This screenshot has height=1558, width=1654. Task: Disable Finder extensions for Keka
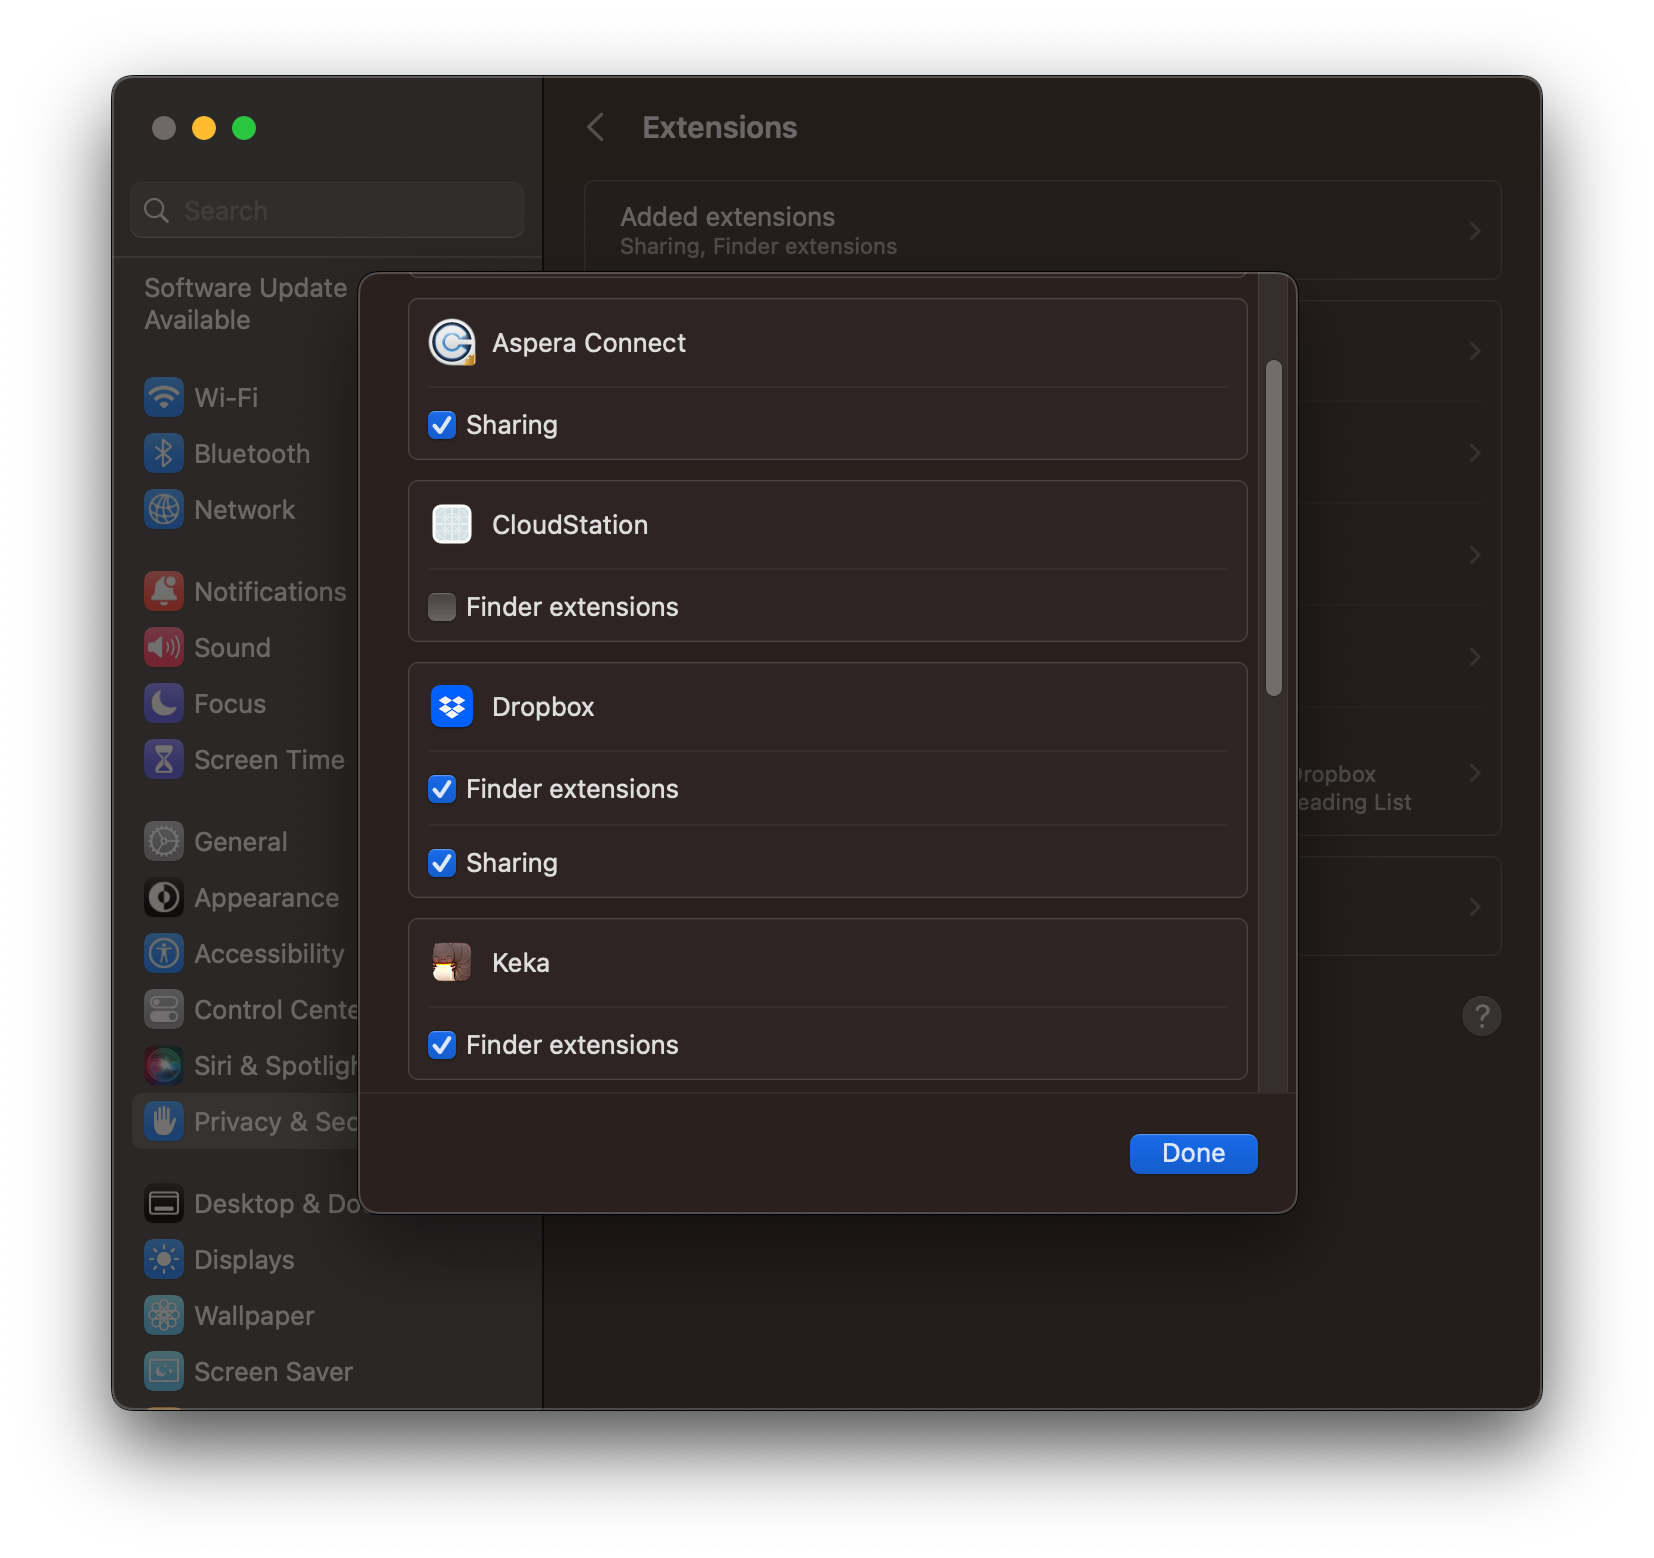442,1045
